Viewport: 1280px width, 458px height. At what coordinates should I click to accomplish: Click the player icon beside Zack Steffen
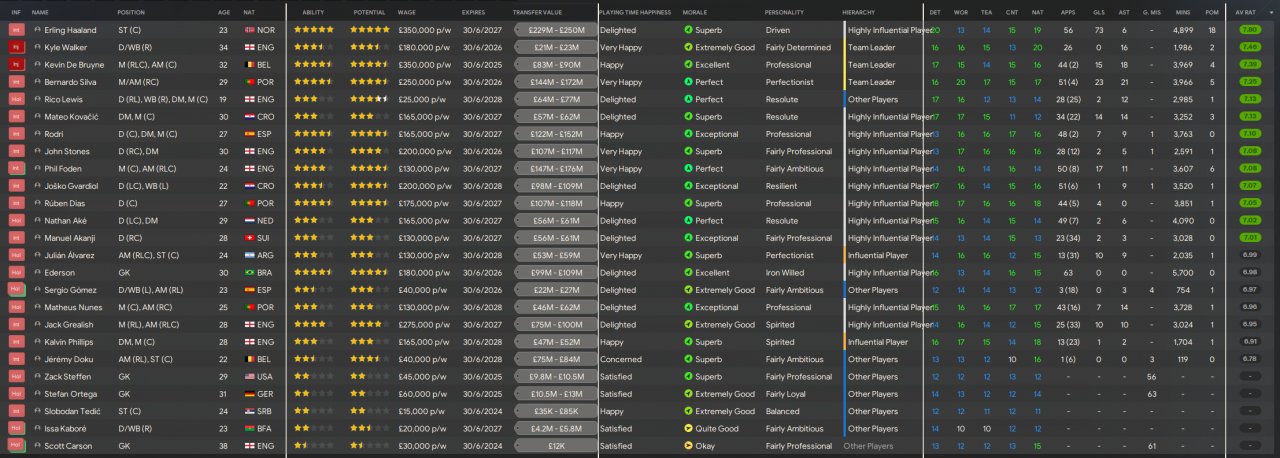coord(37,376)
